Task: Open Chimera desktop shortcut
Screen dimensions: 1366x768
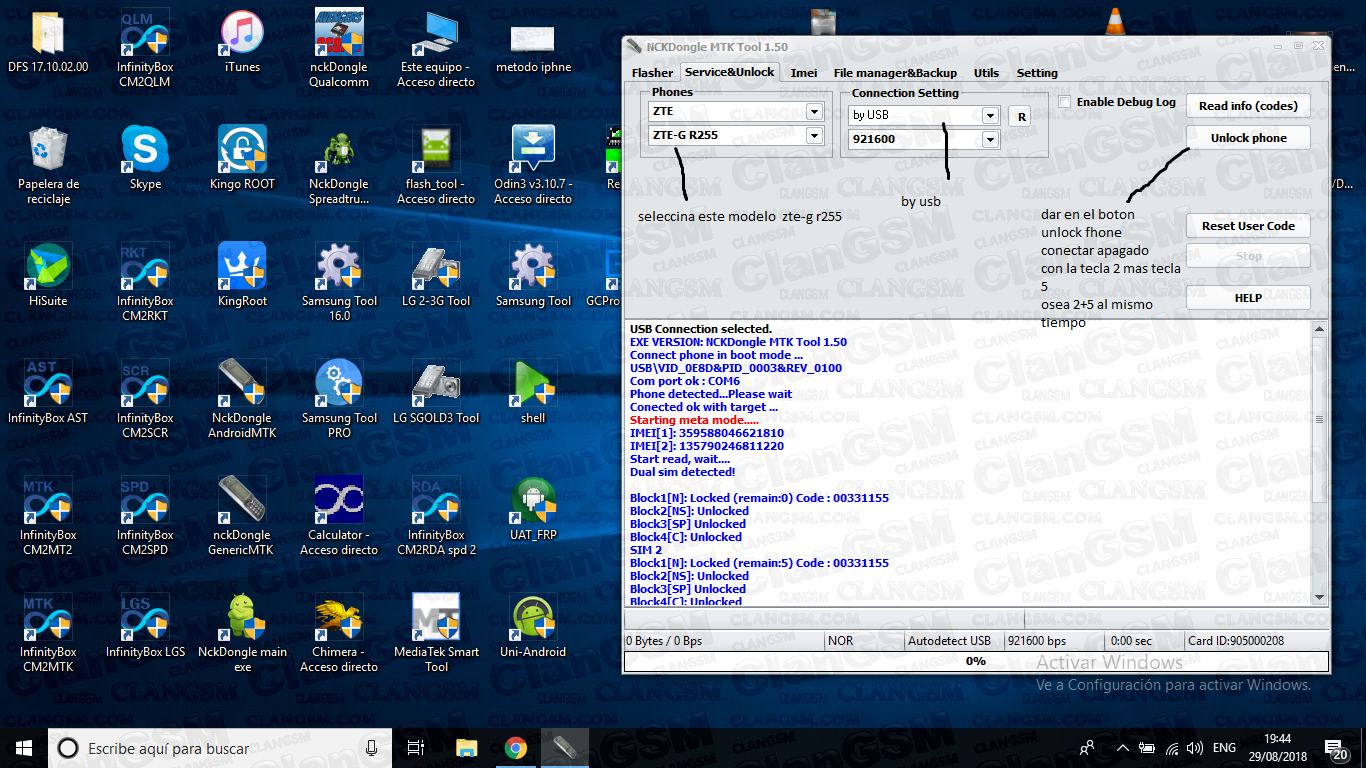Action: point(339,633)
